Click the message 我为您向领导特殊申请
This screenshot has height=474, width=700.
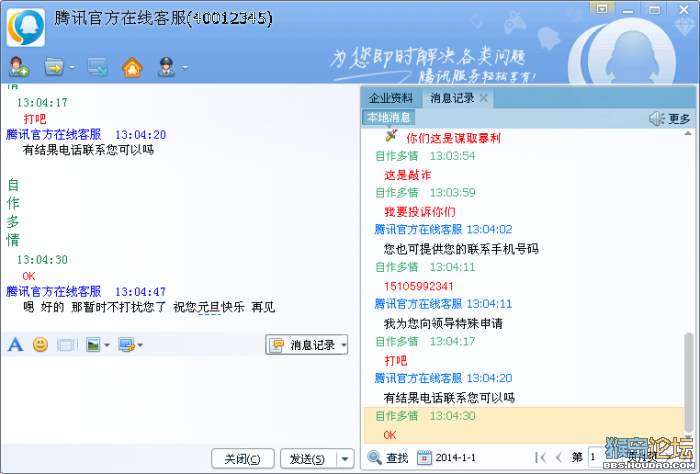(443, 323)
